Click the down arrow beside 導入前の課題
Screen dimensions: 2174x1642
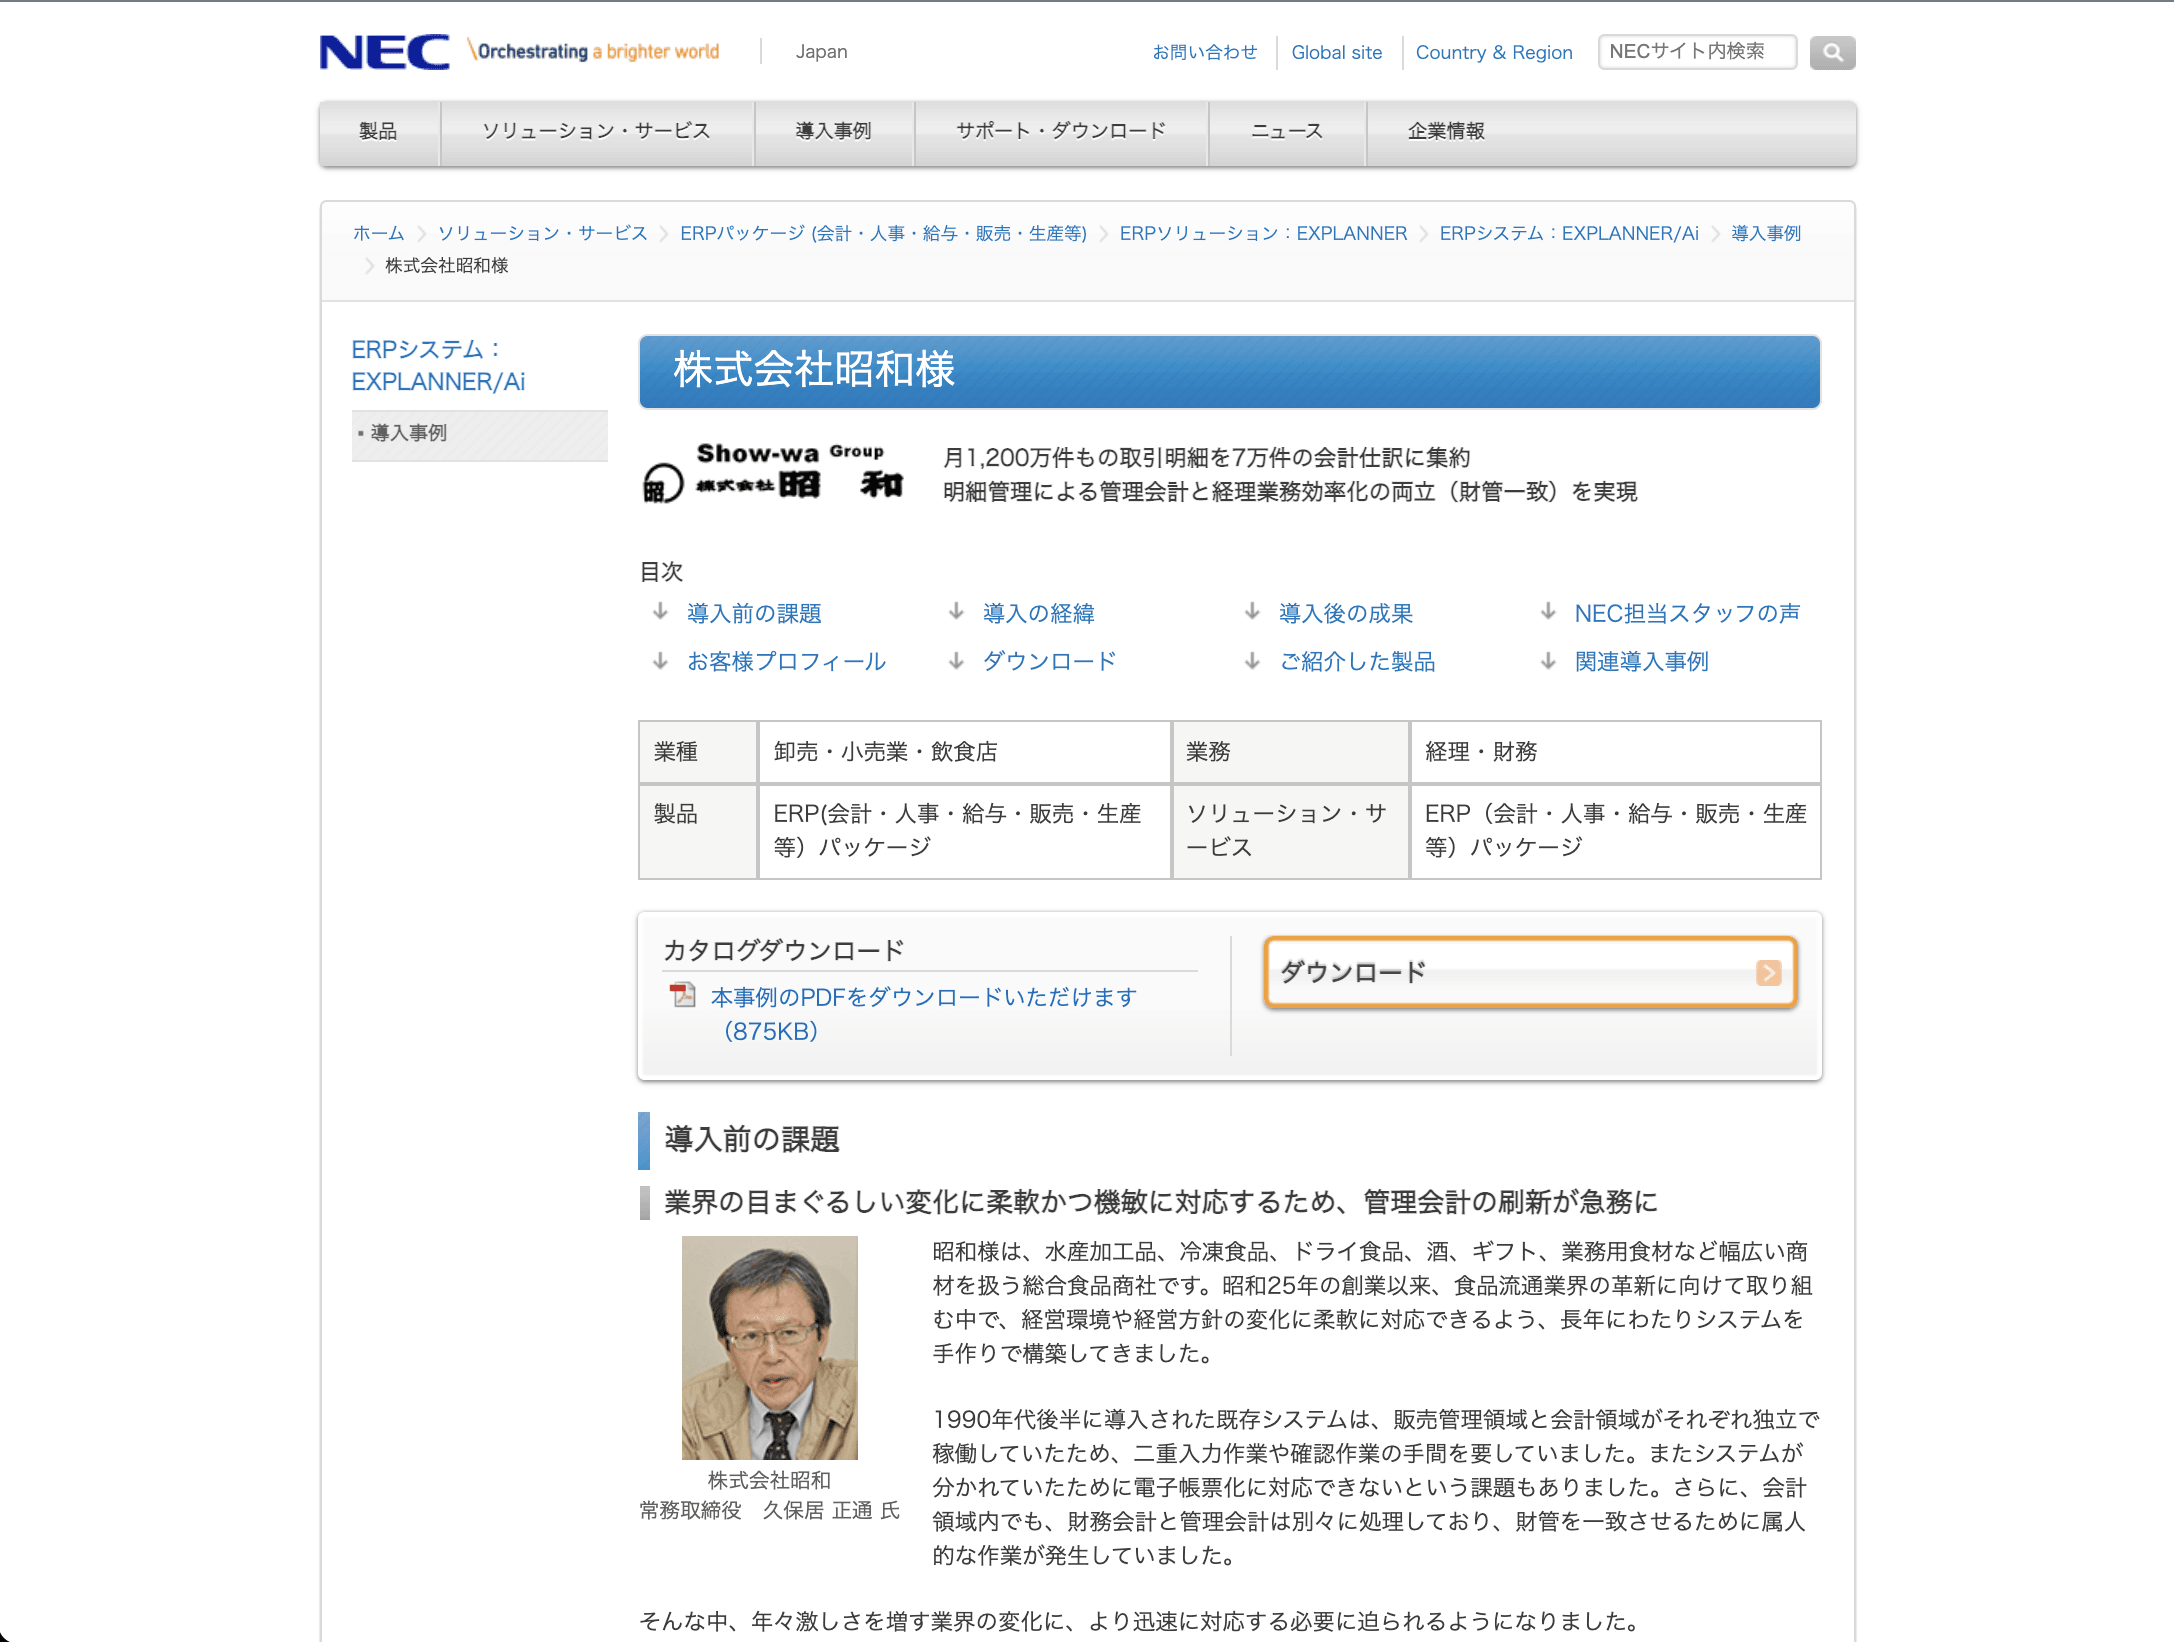660,612
